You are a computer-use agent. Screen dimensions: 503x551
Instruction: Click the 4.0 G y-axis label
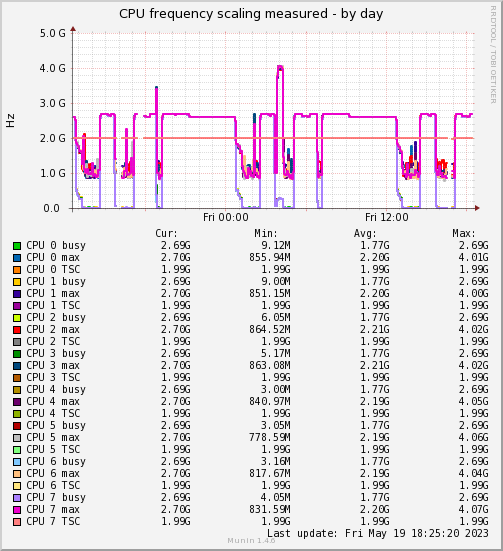pos(52,68)
